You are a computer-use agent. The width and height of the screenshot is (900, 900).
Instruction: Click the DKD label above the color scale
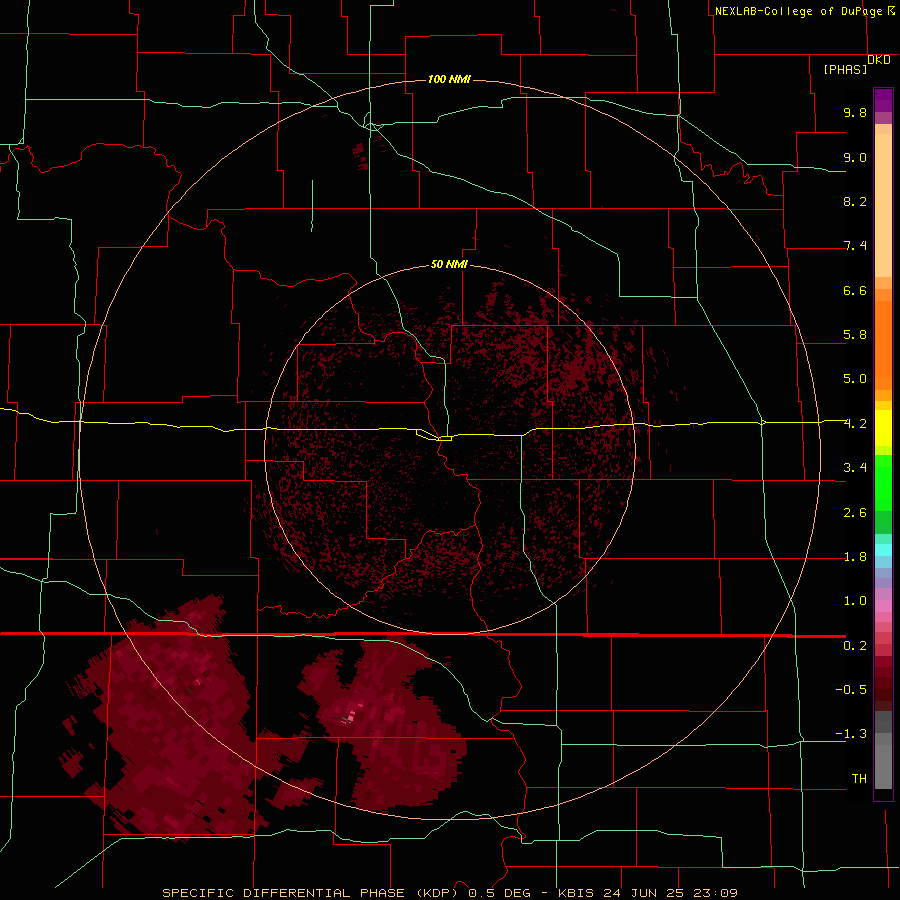(x=879, y=60)
